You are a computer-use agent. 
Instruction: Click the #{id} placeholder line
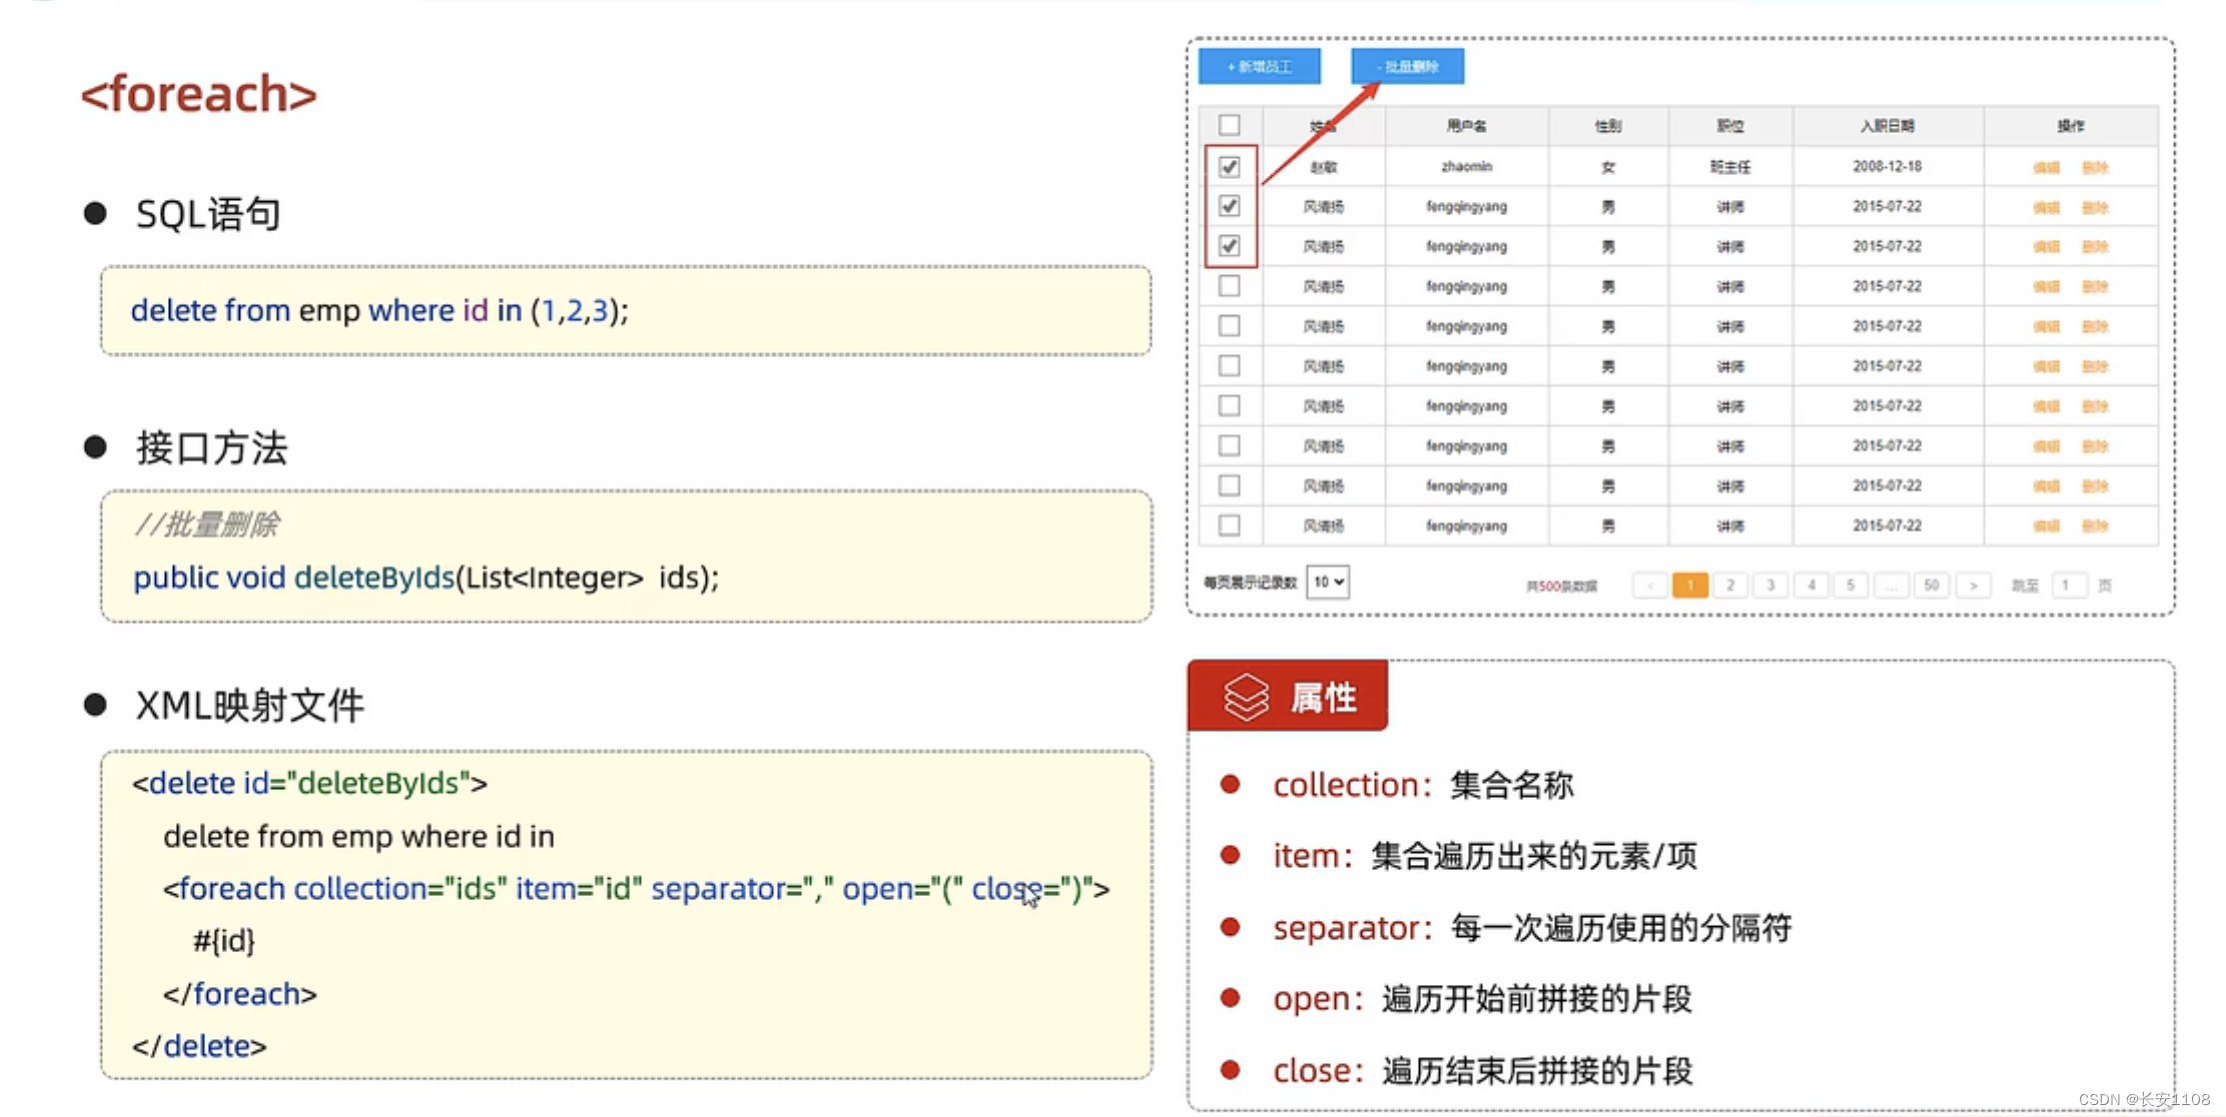(x=224, y=941)
